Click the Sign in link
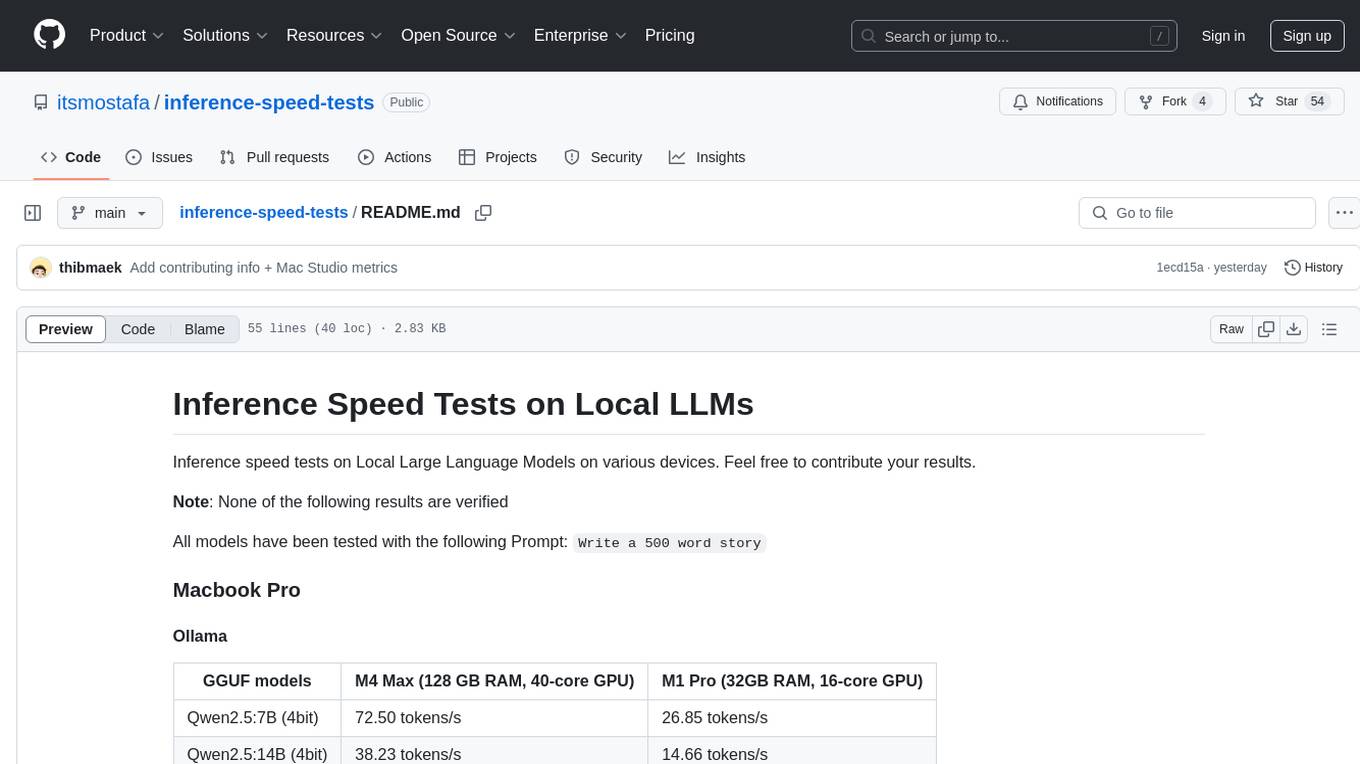 1223,36
